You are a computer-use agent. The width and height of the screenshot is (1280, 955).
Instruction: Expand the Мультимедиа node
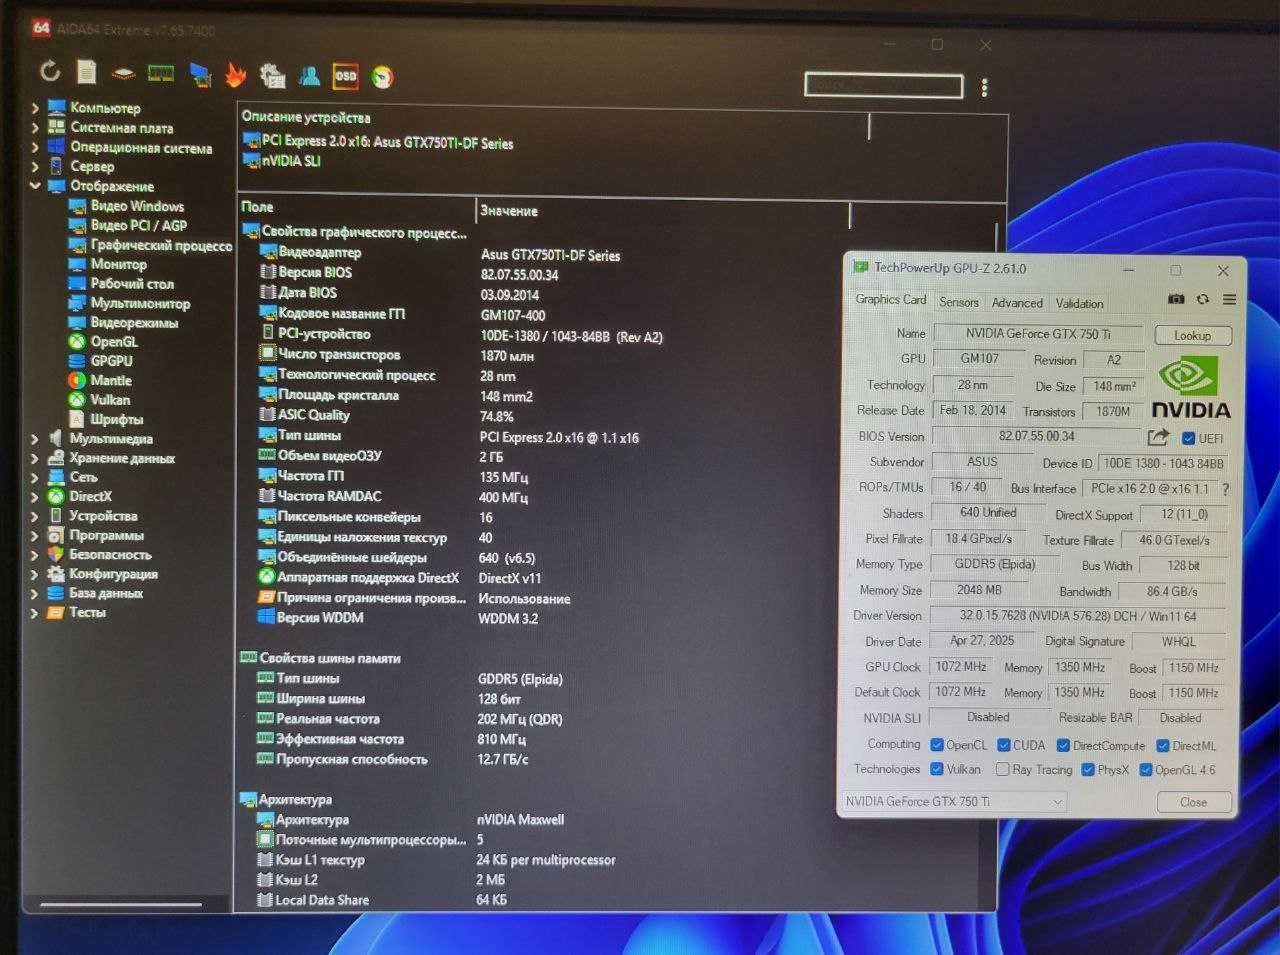[35, 439]
